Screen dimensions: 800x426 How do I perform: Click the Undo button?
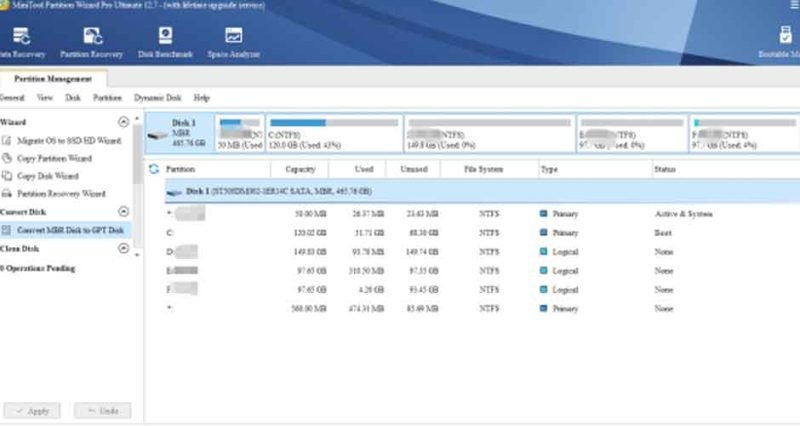tap(102, 411)
